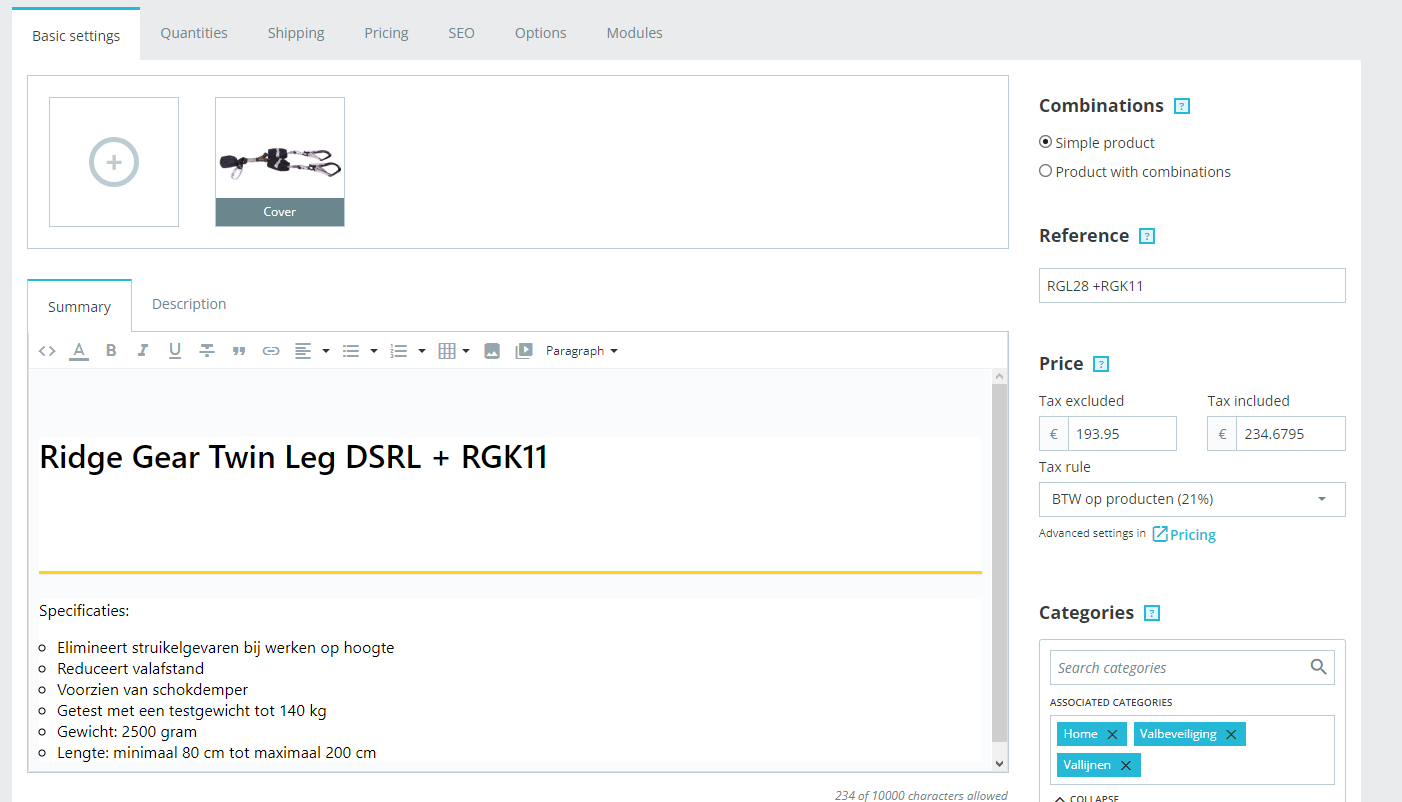The width and height of the screenshot is (1402, 802).
Task: Open the bullet list style arrow
Action: point(374,351)
